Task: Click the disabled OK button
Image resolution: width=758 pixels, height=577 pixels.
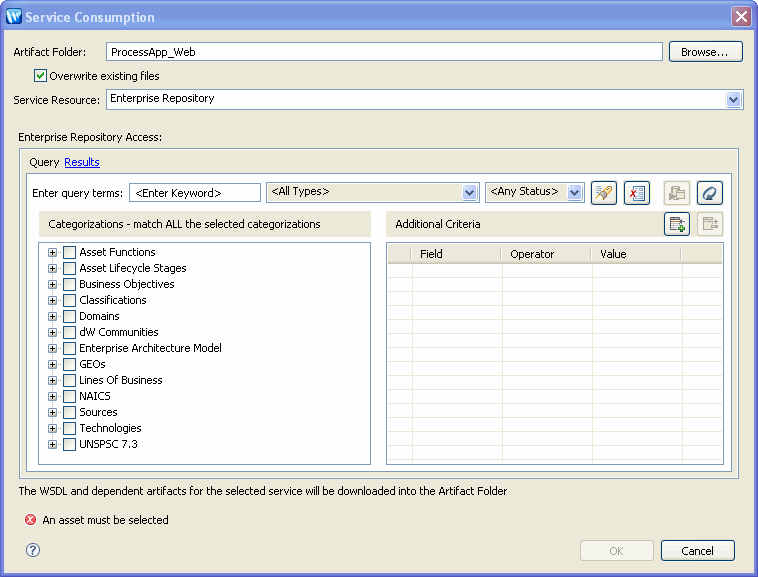Action: point(617,550)
